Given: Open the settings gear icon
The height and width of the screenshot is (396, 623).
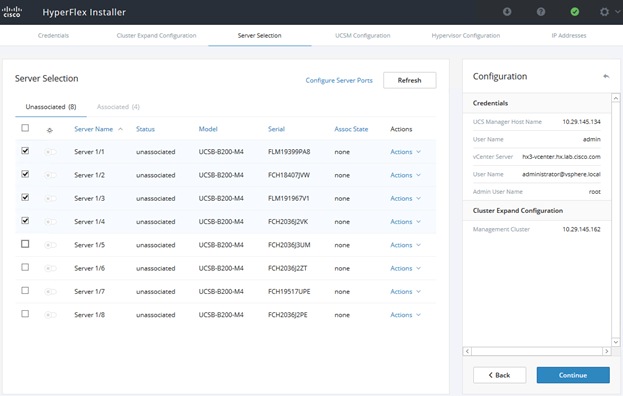Looking at the screenshot, I should pyautogui.click(x=604, y=12).
